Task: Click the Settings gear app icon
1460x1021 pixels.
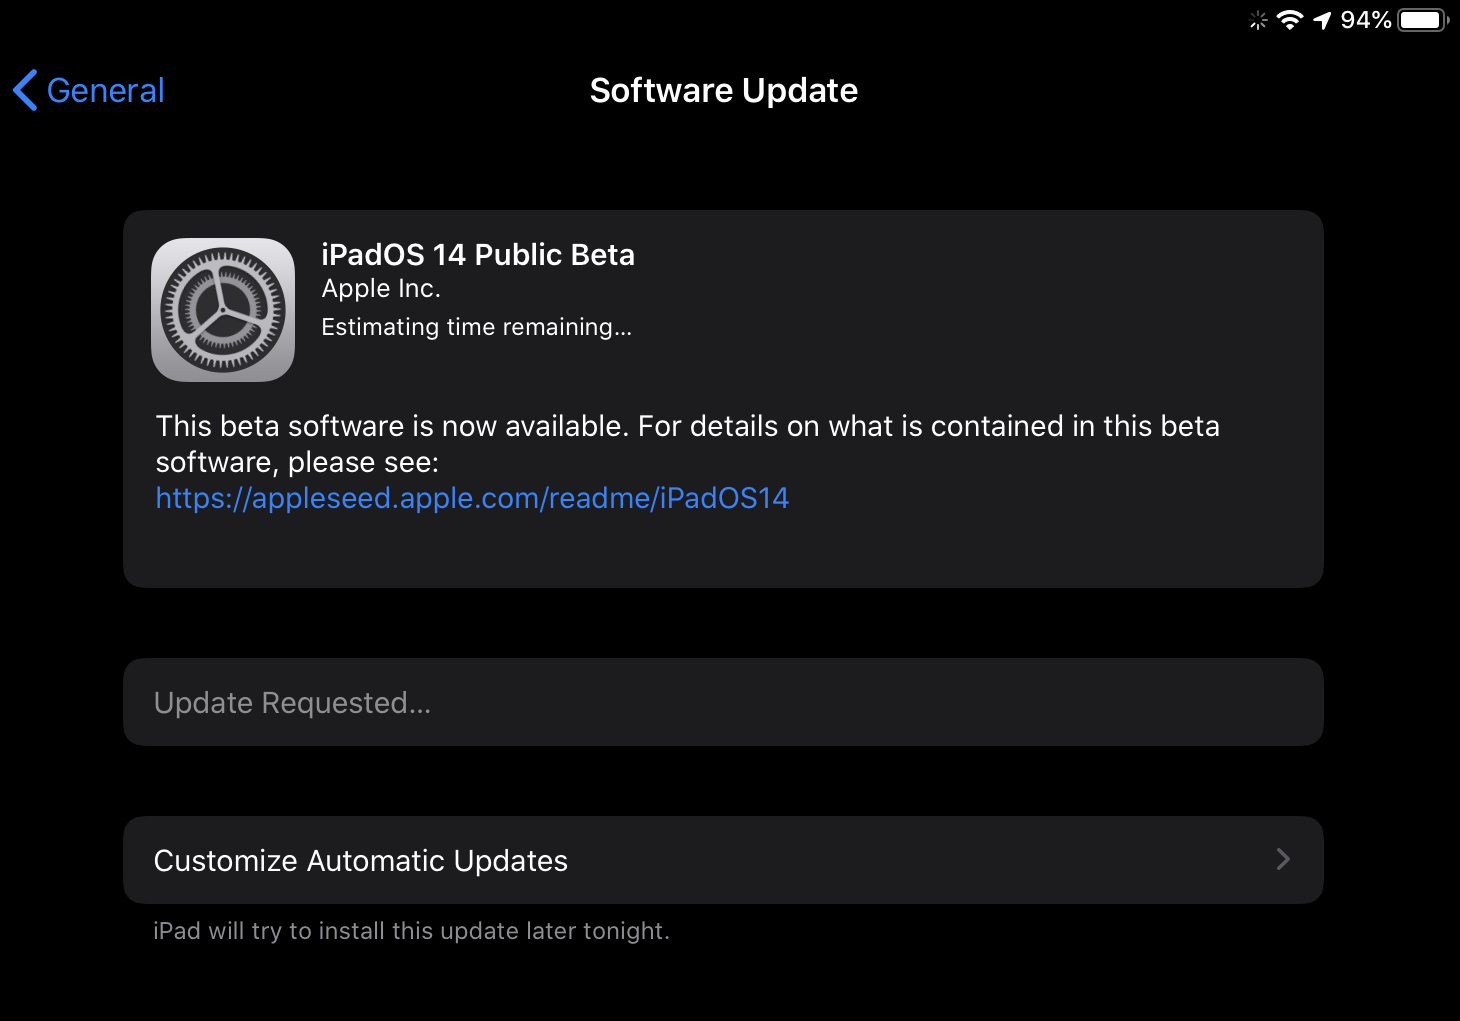Action: (x=223, y=310)
